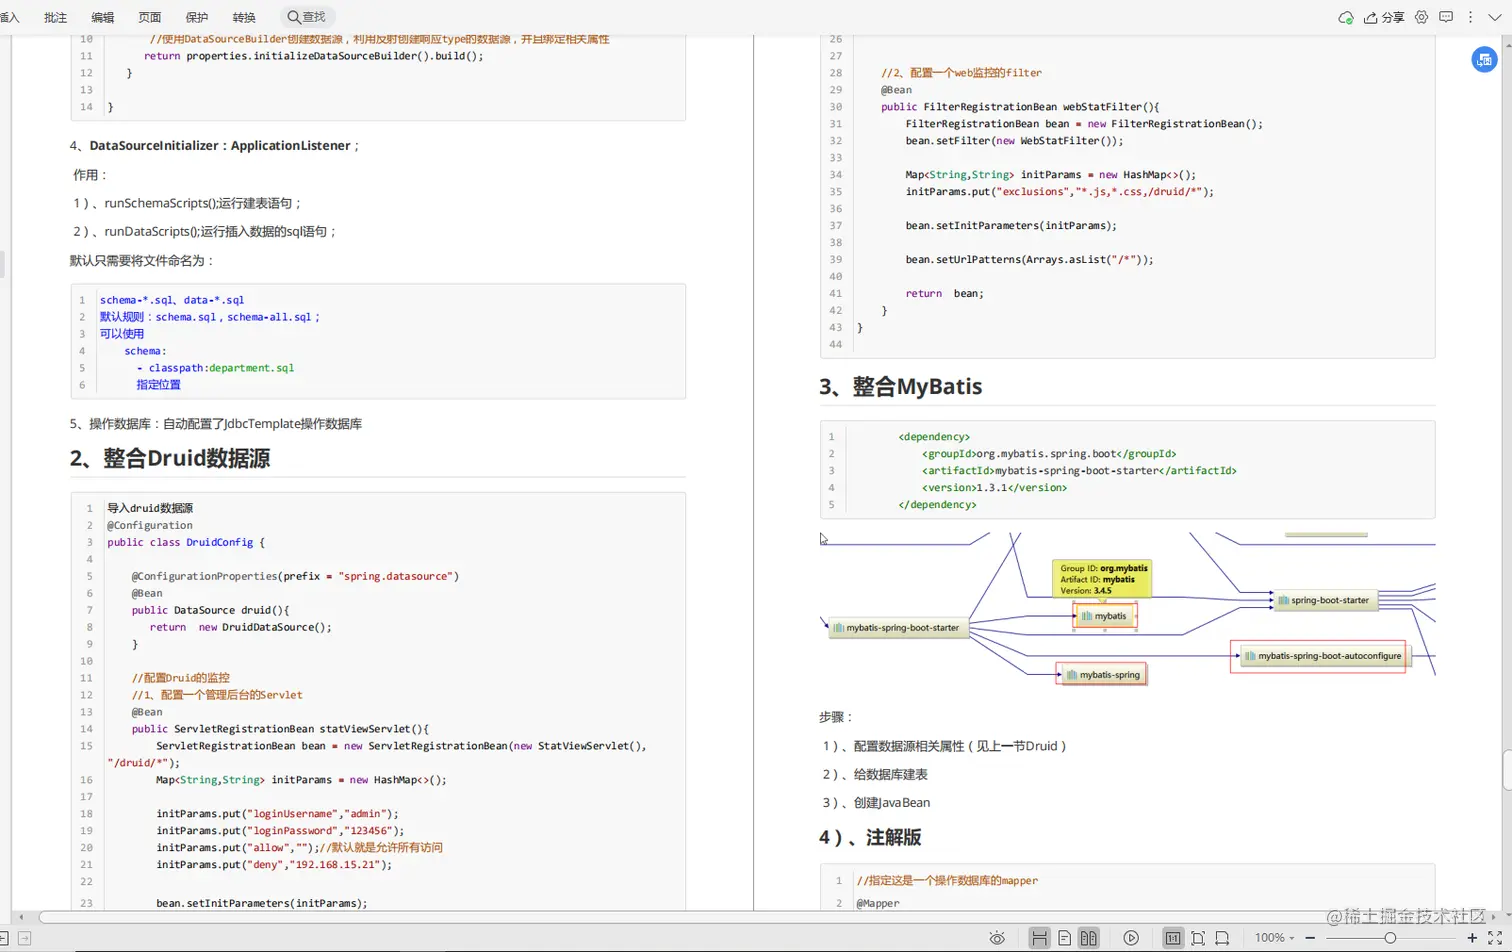This screenshot has width=1512, height=952.
Task: Click the 分享 share button
Action: (1384, 18)
